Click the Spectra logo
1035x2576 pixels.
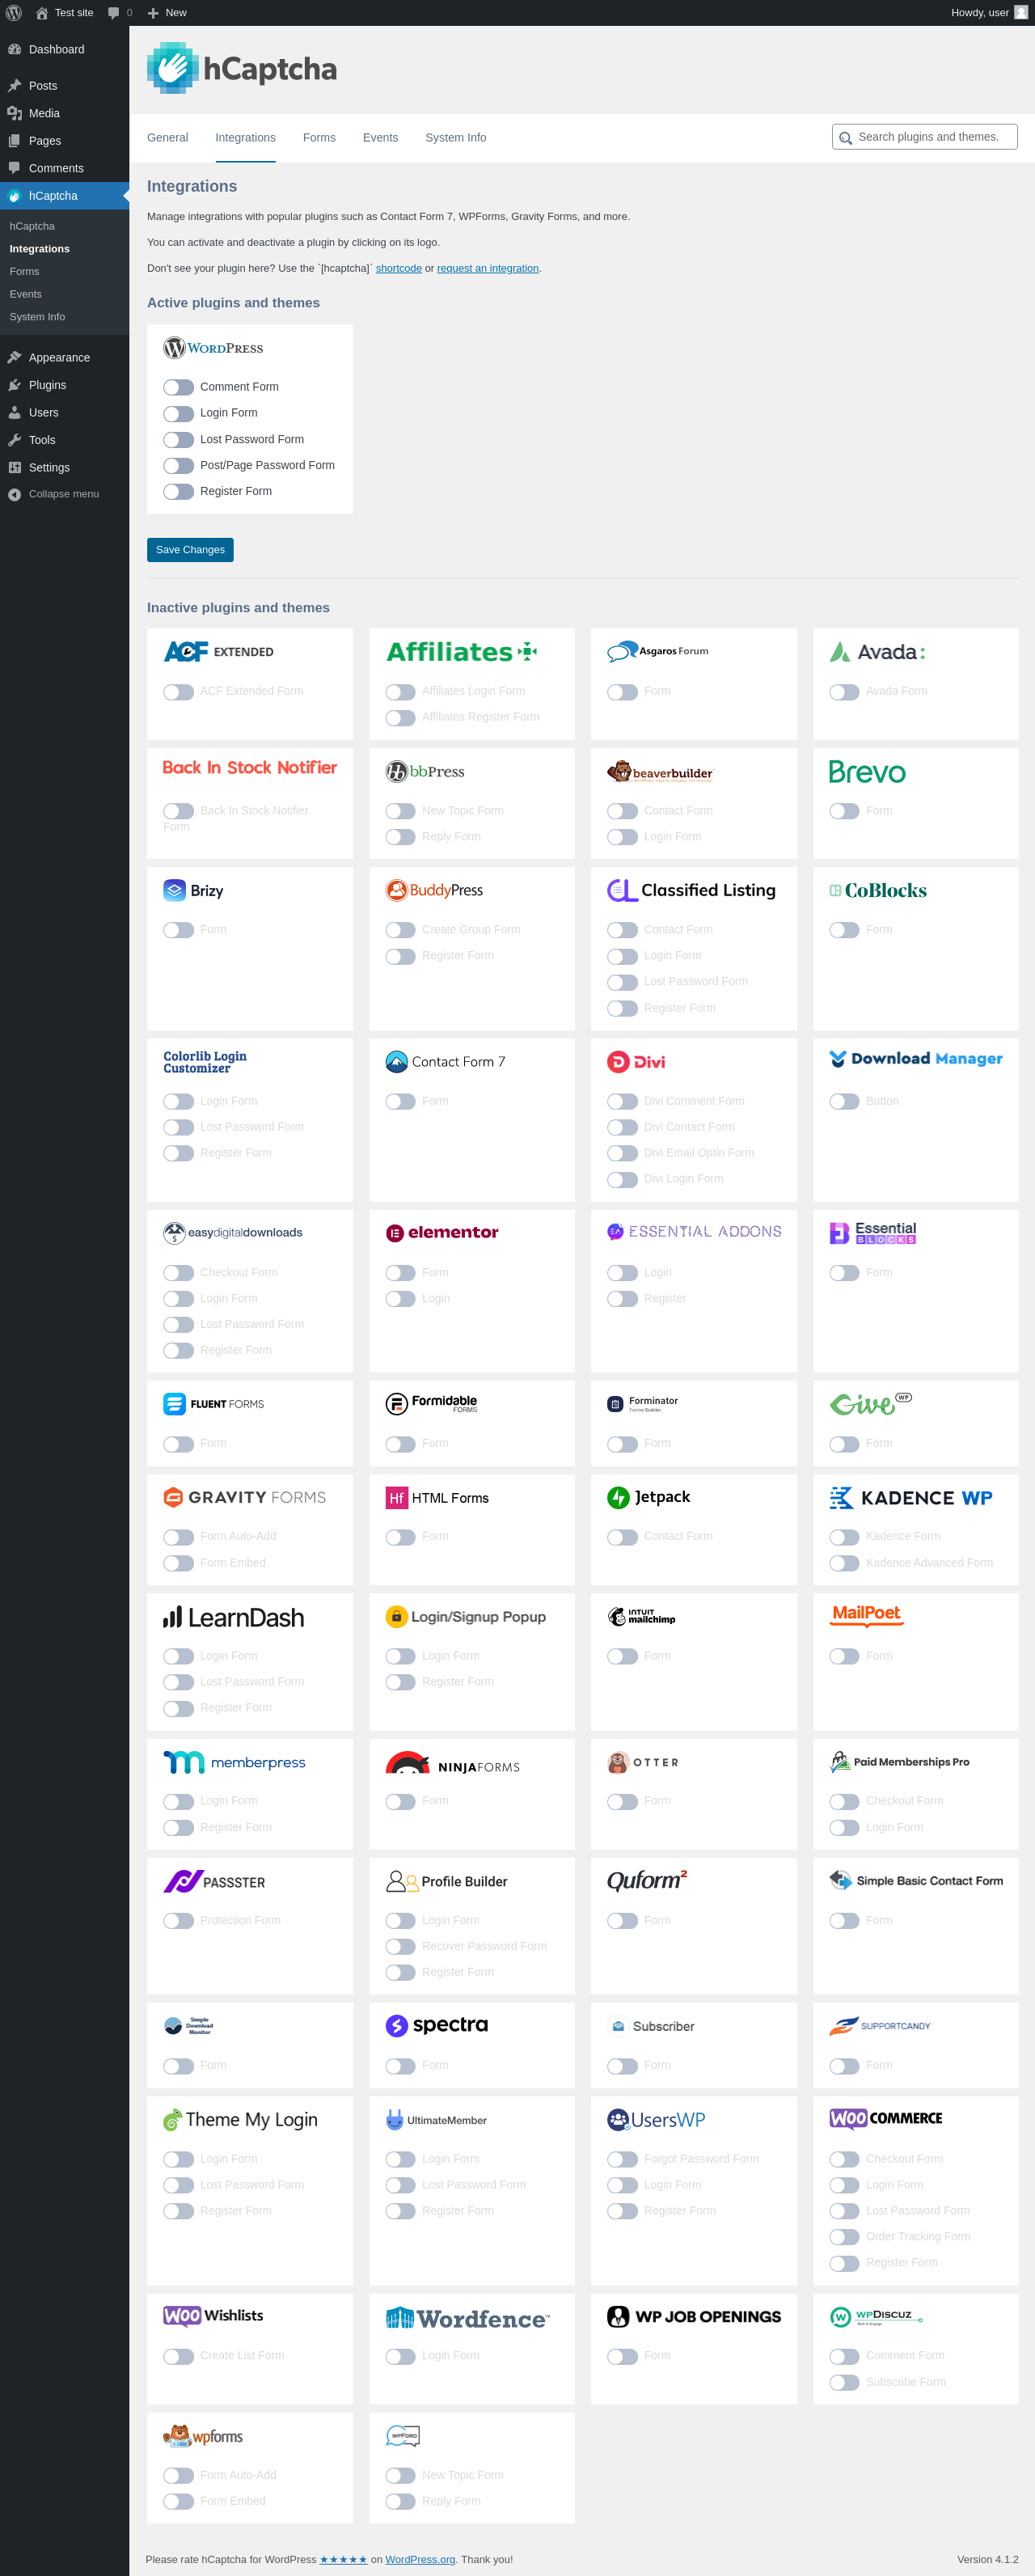437,2025
